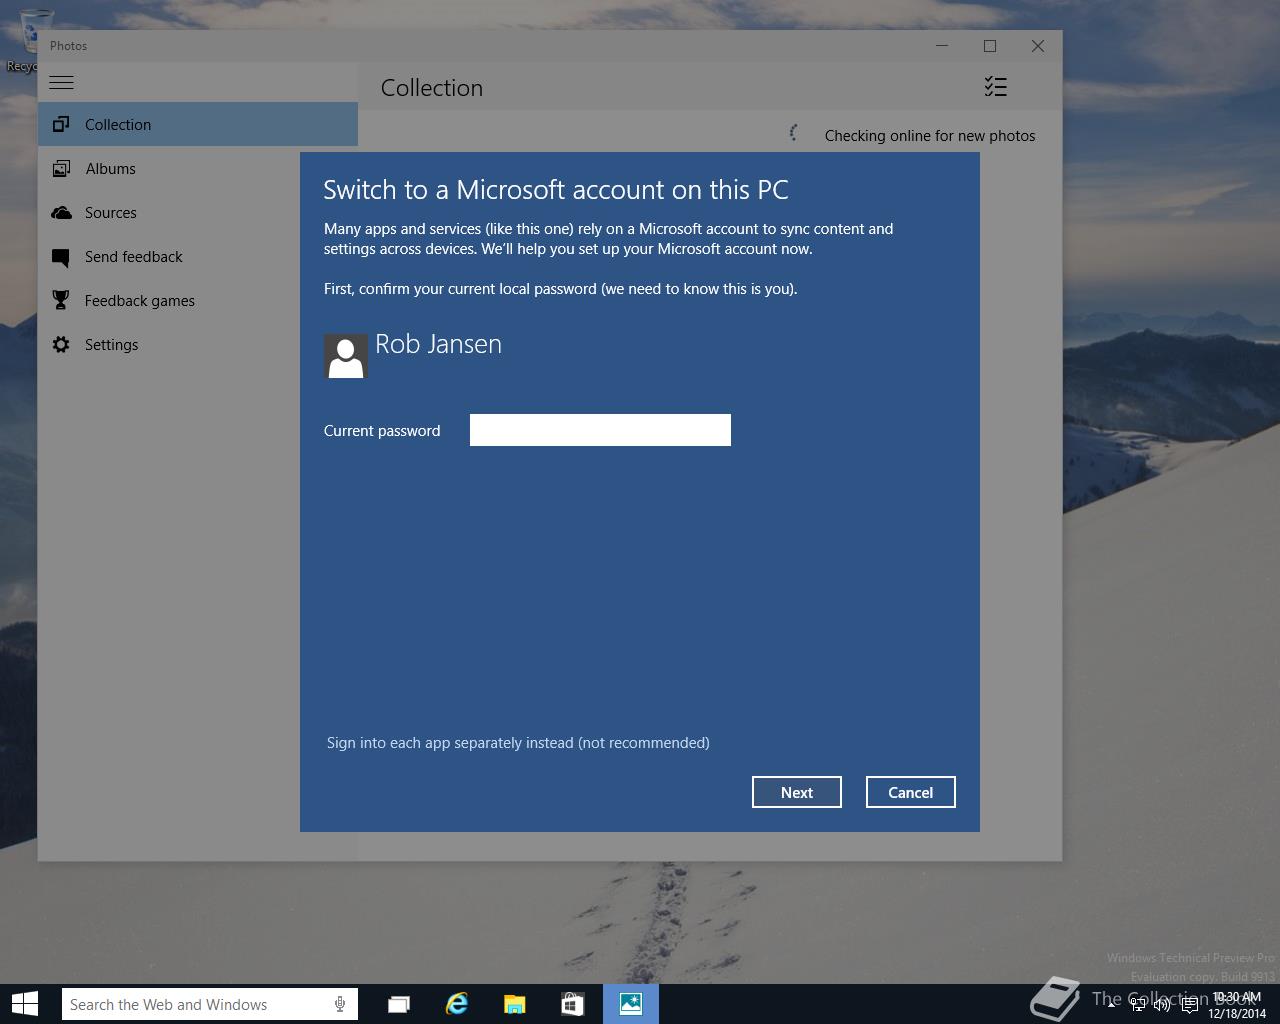Close the Photos window
This screenshot has height=1024, width=1280.
pyautogui.click(x=1038, y=46)
